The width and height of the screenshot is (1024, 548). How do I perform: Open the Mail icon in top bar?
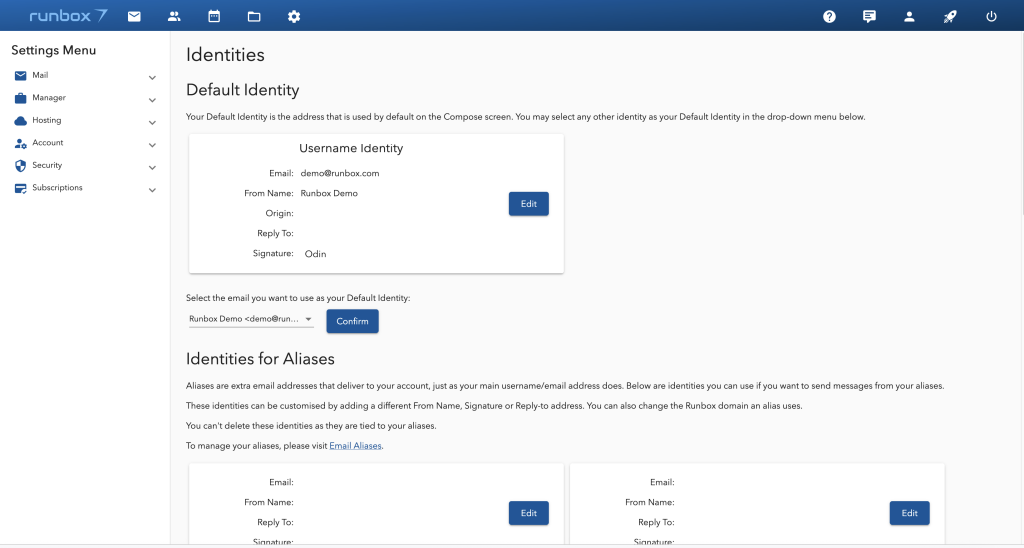(x=134, y=16)
